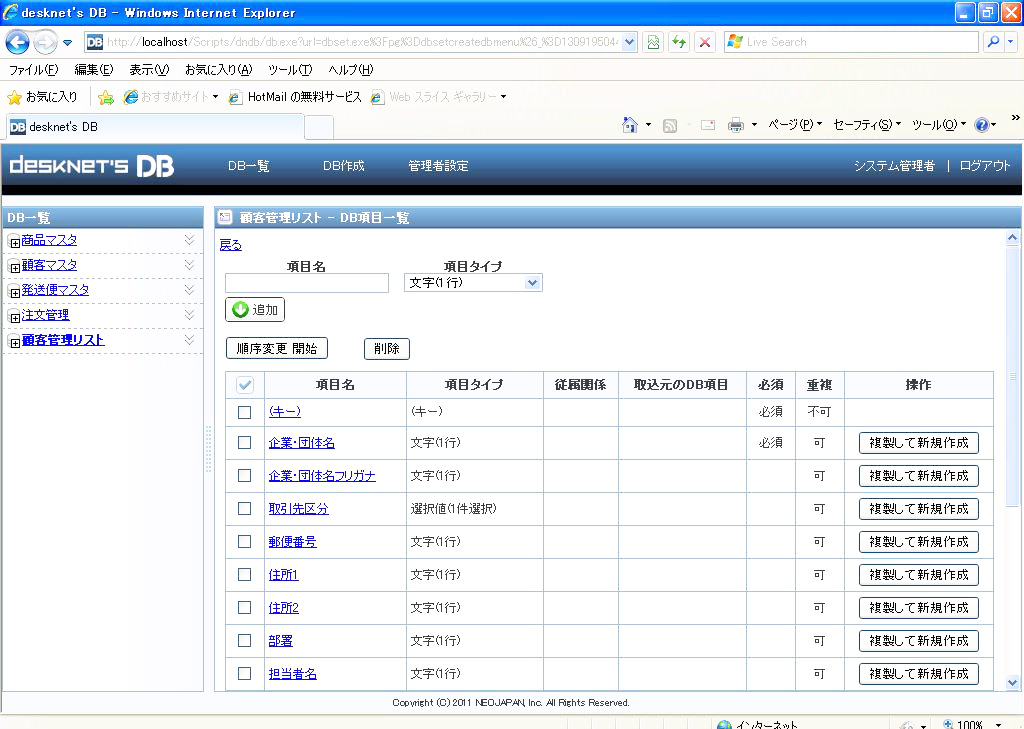Toggle the select-all checkbox in table header
The width and height of the screenshot is (1024, 729).
pos(245,385)
